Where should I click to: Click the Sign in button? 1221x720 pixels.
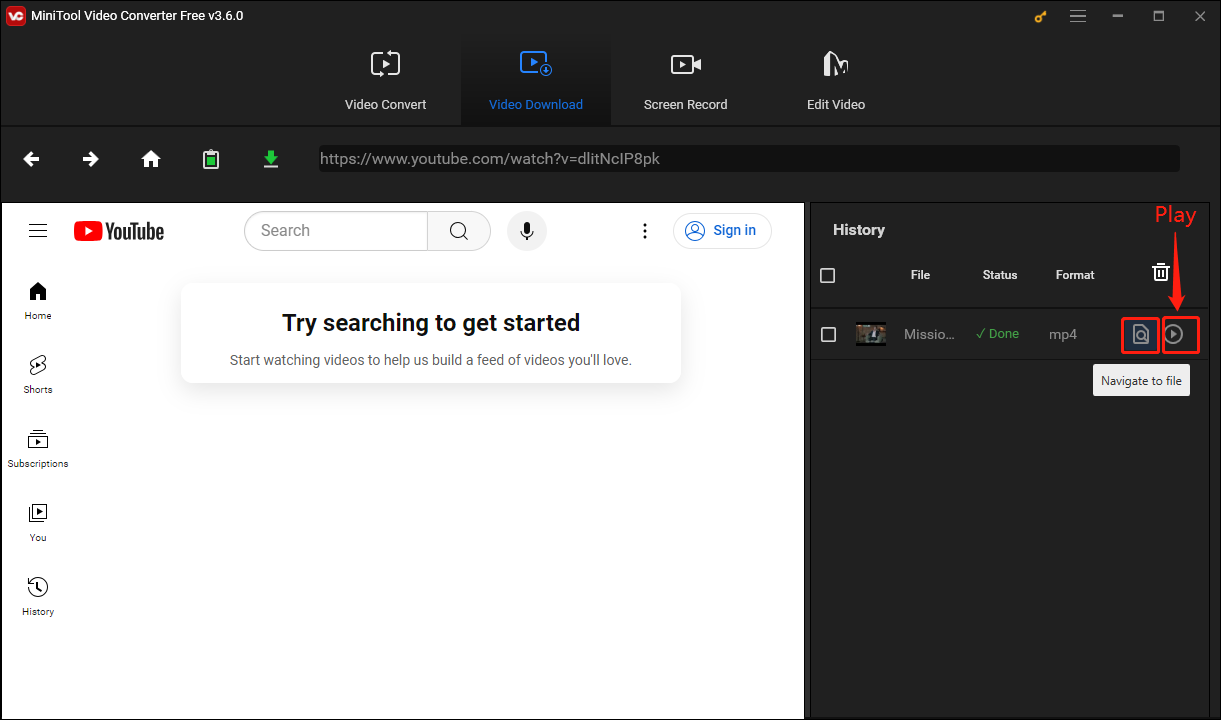pos(722,231)
